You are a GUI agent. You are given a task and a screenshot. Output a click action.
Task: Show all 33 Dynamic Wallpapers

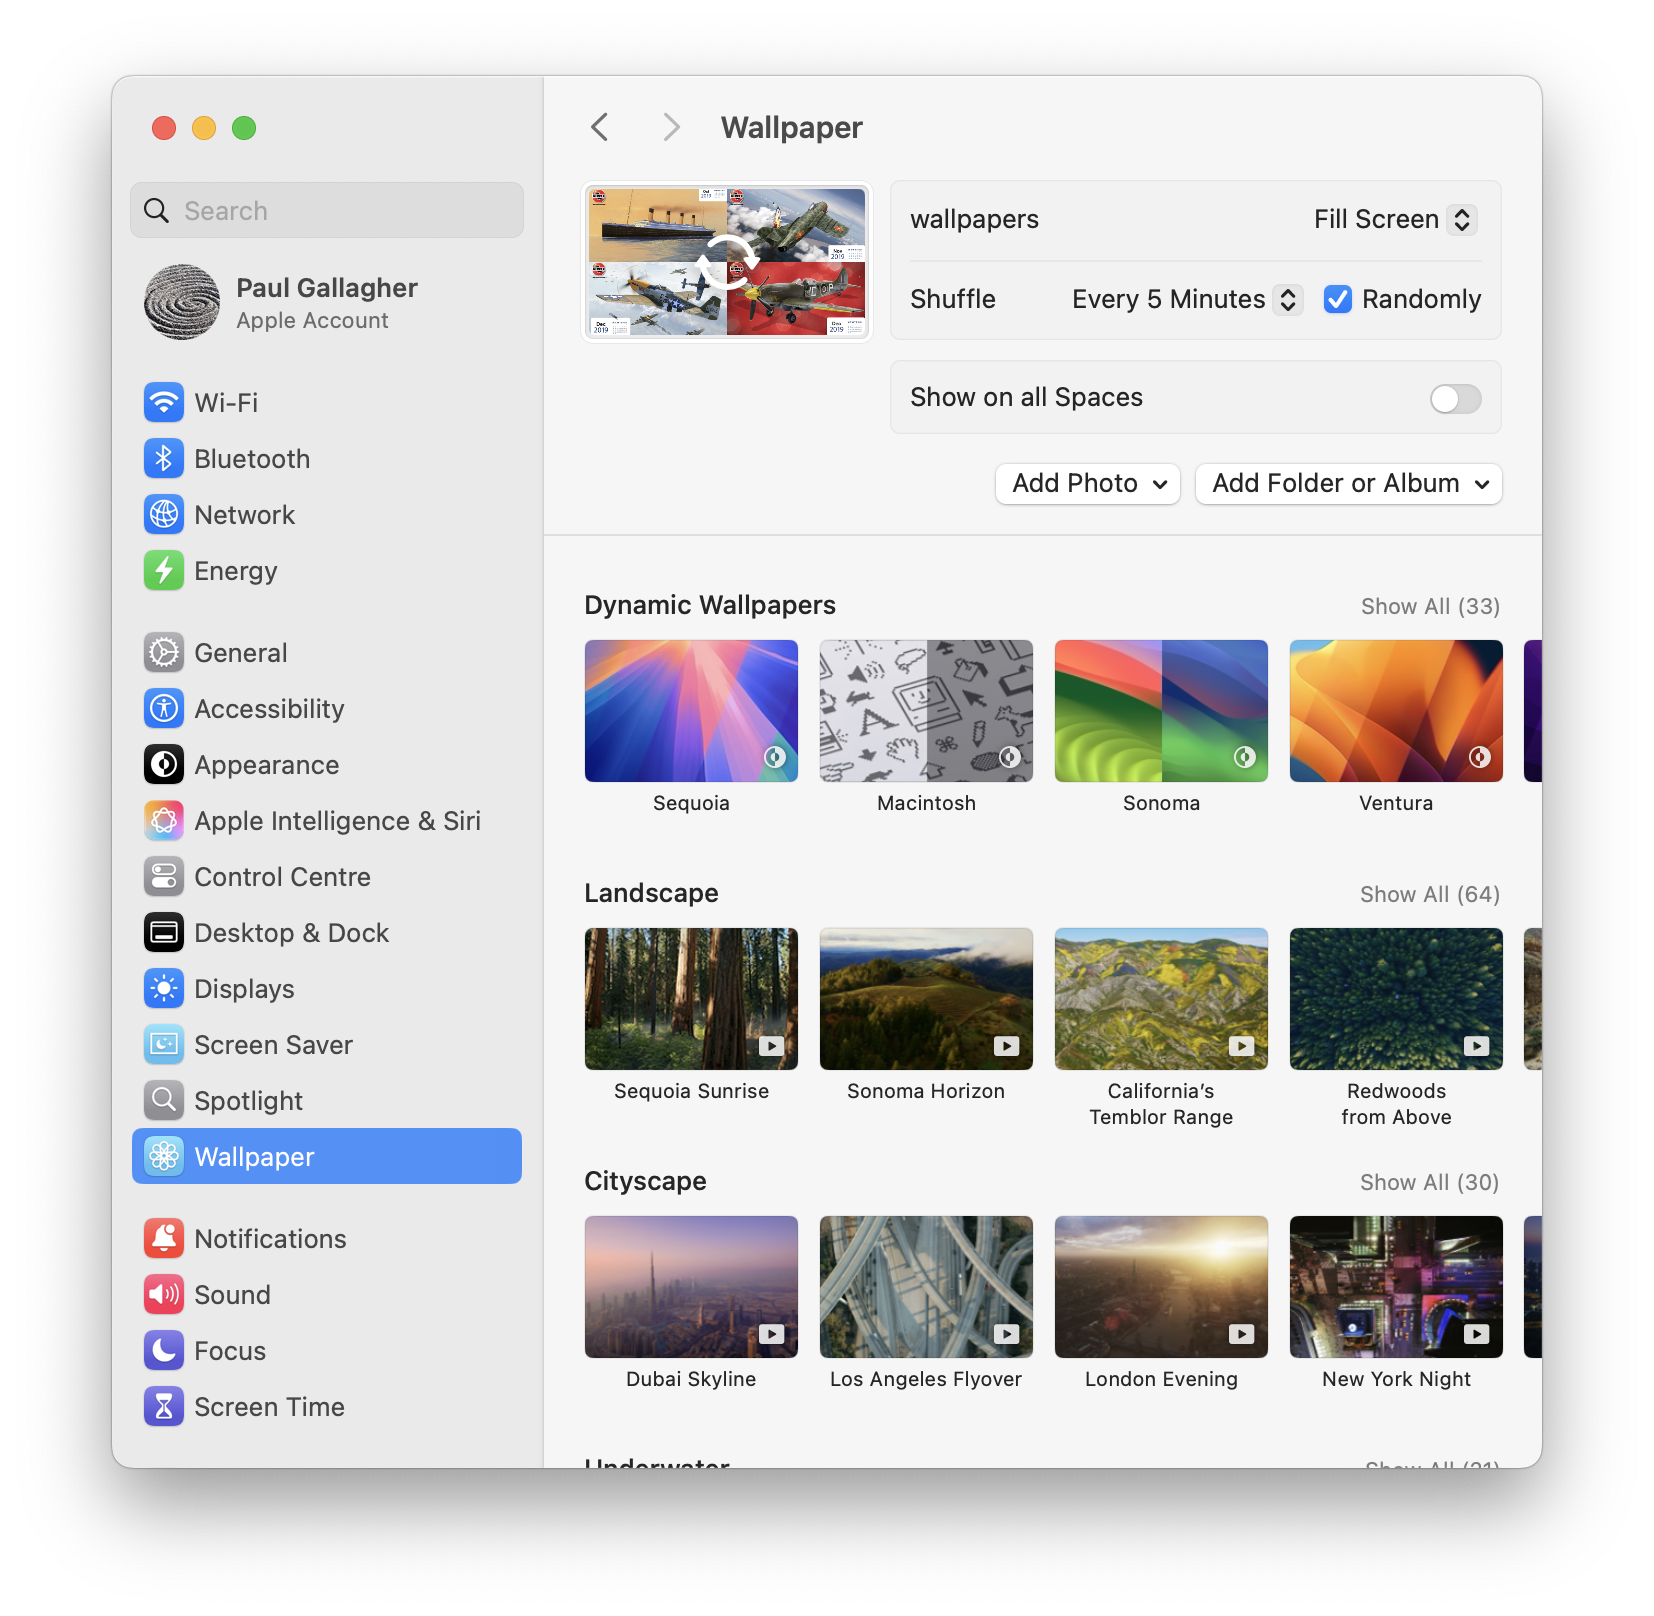pos(1430,606)
